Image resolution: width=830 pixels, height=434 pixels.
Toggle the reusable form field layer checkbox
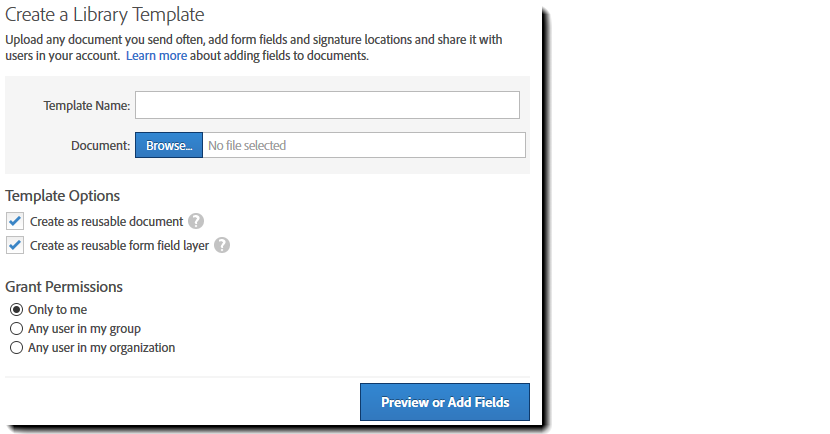pos(15,245)
